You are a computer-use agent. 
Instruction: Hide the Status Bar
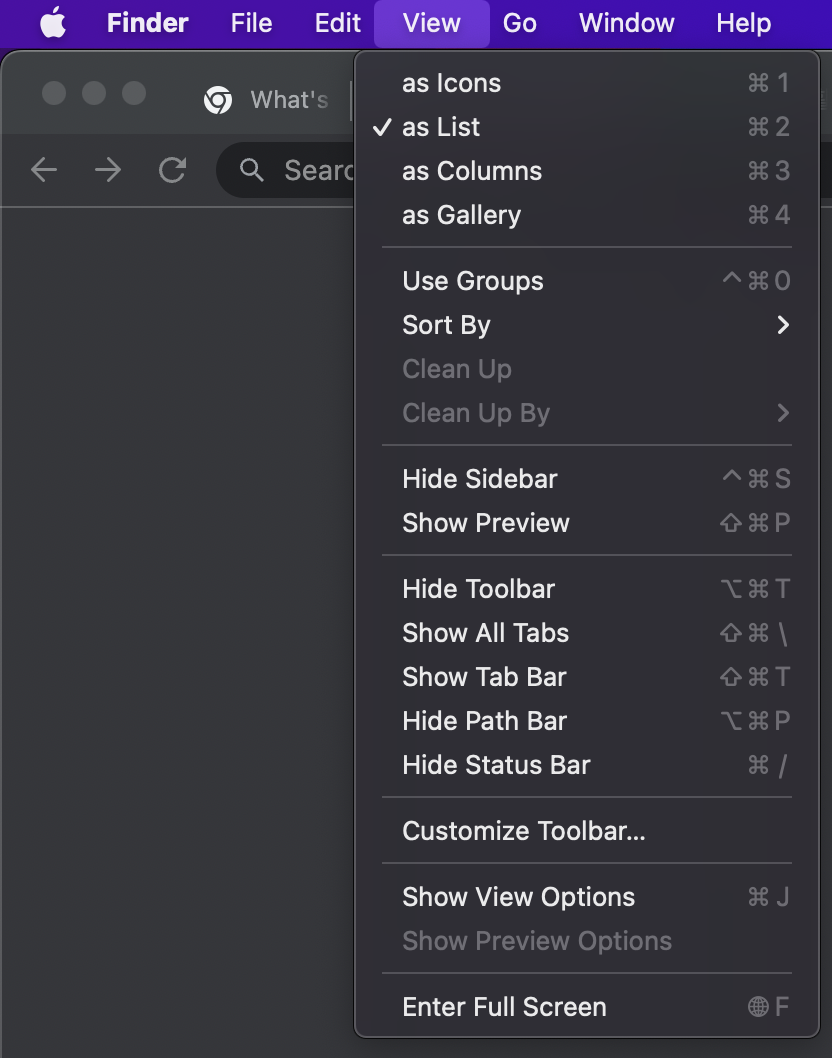click(x=496, y=765)
